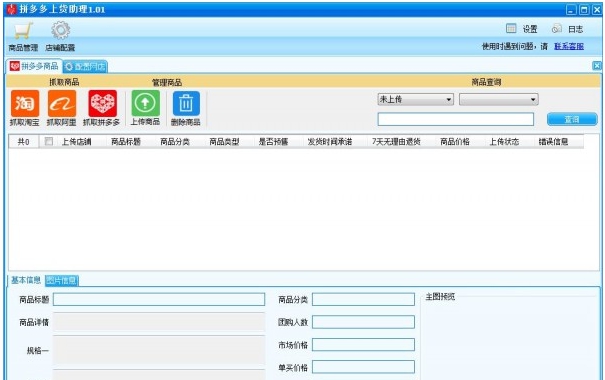Toggle the select-all checkbox in table header
Image resolution: width=605 pixels, height=380 pixels.
pyautogui.click(x=49, y=141)
